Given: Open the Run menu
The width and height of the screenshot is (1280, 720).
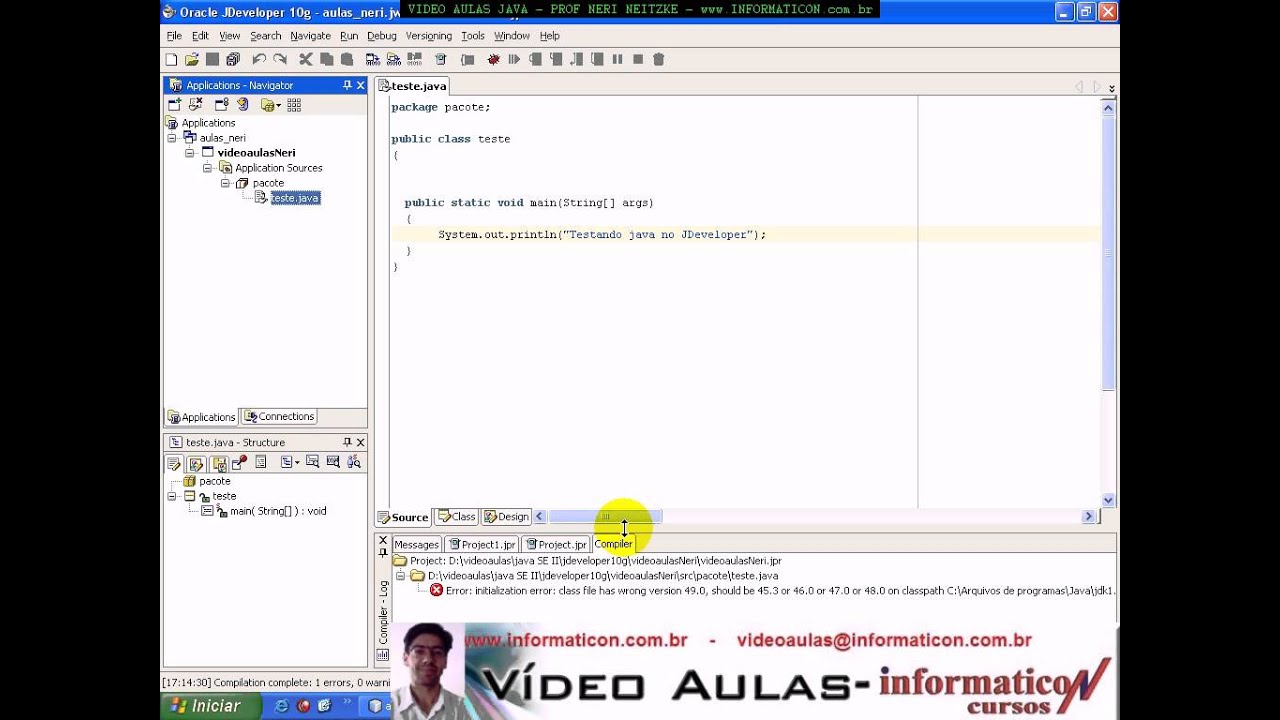Looking at the screenshot, I should tap(349, 36).
